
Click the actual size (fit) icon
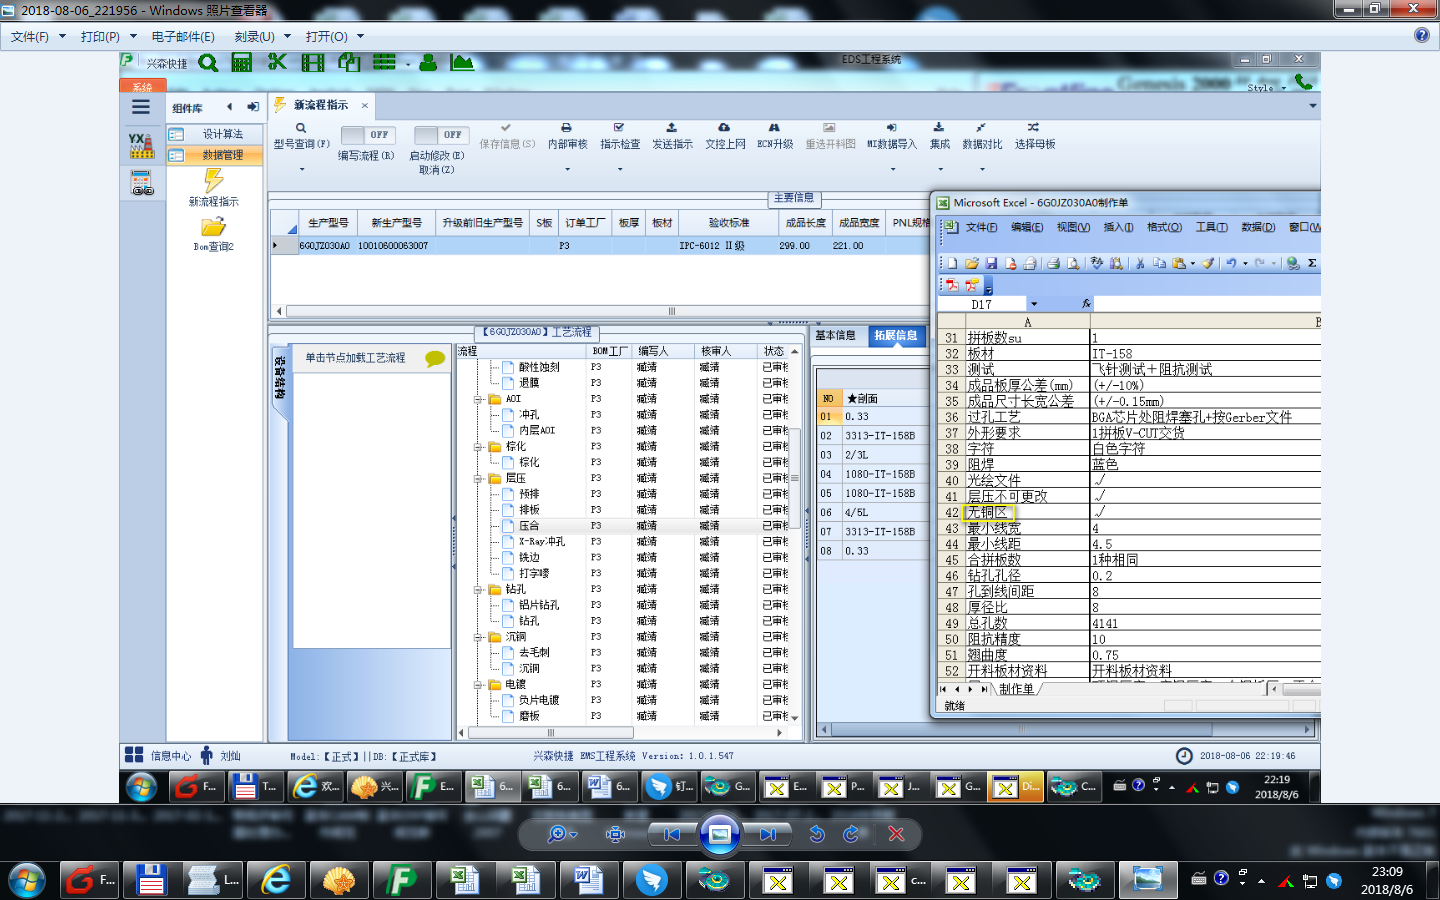coord(616,834)
